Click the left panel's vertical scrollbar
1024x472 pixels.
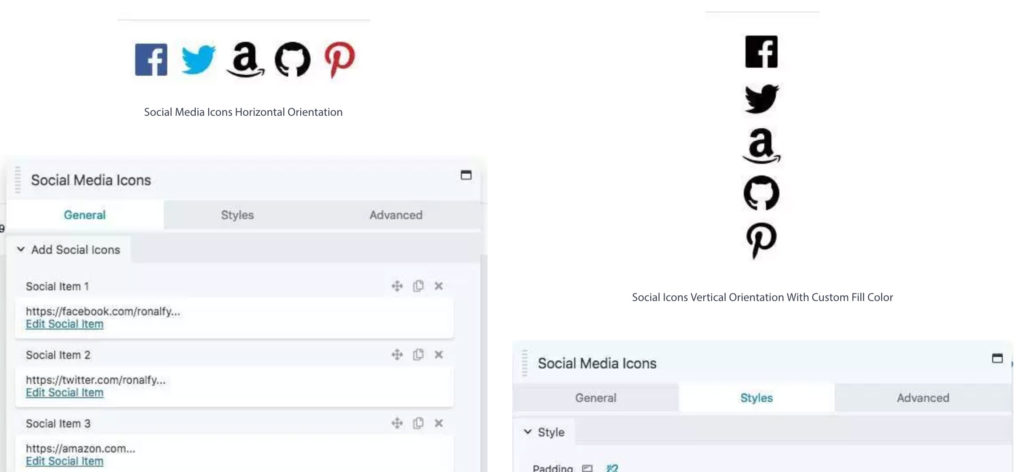(x=483, y=362)
